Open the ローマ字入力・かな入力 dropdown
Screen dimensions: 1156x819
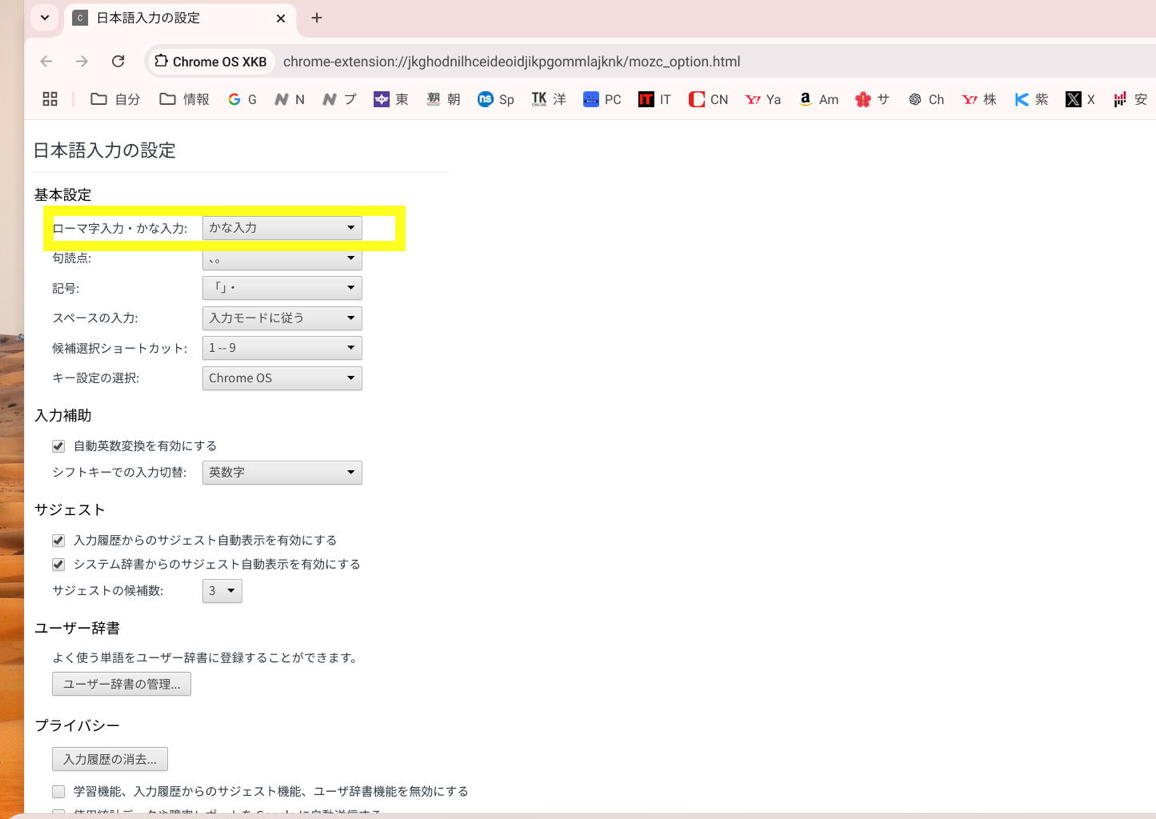(x=282, y=228)
